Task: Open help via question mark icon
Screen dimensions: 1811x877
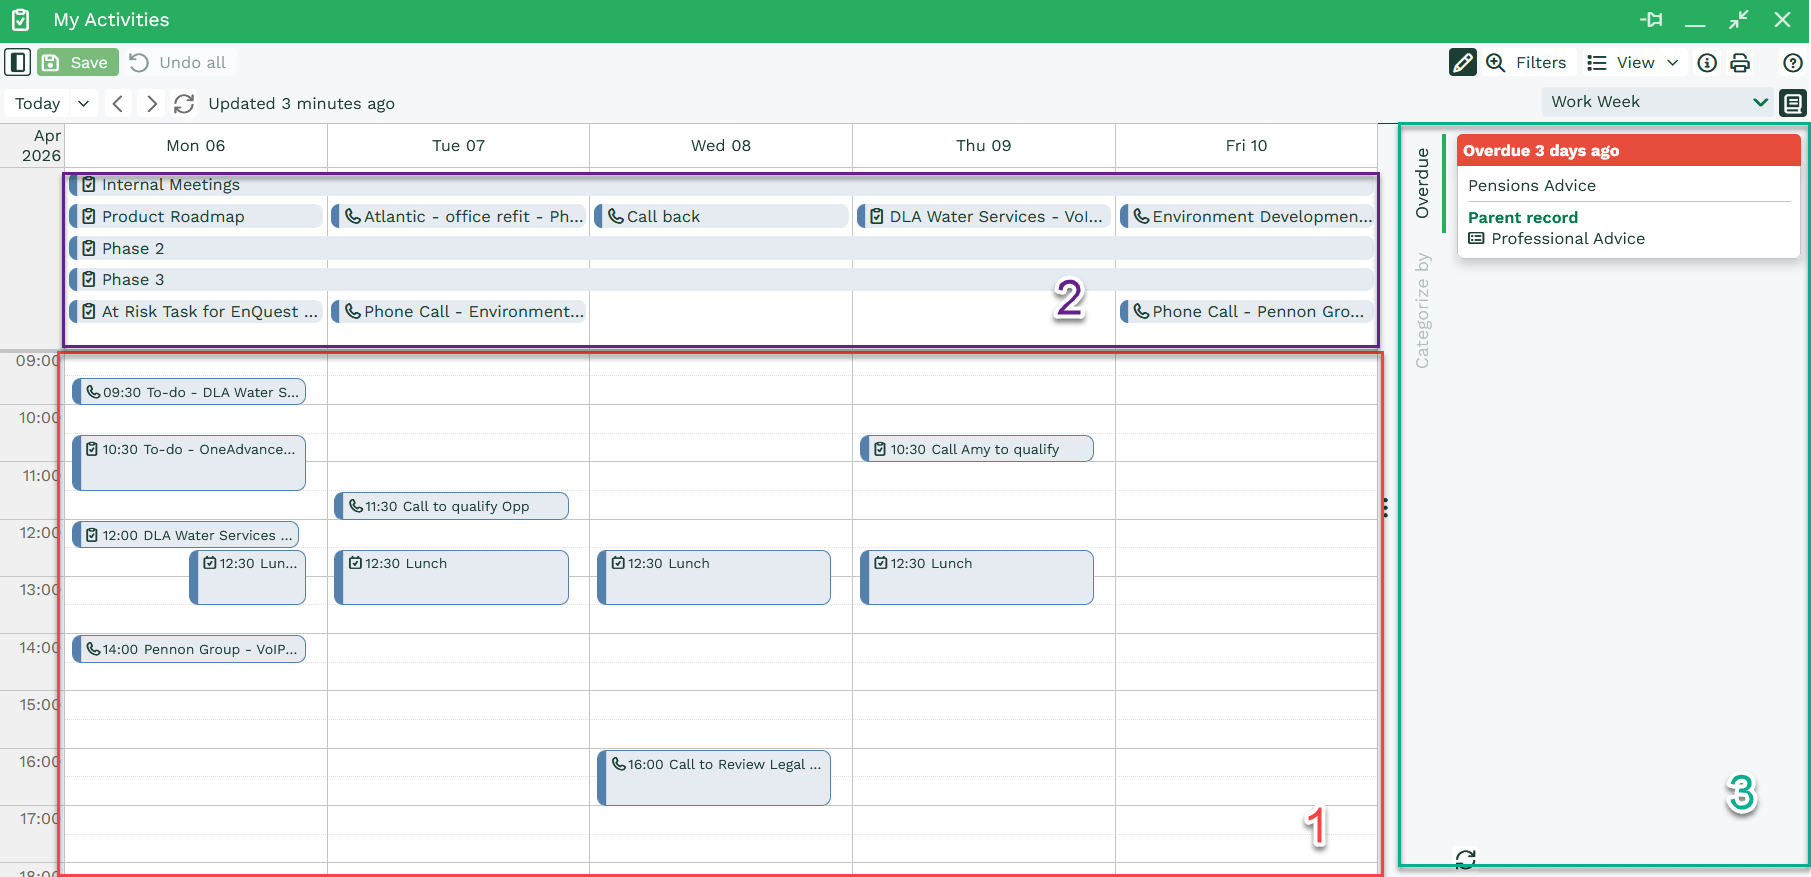Action: point(1793,63)
